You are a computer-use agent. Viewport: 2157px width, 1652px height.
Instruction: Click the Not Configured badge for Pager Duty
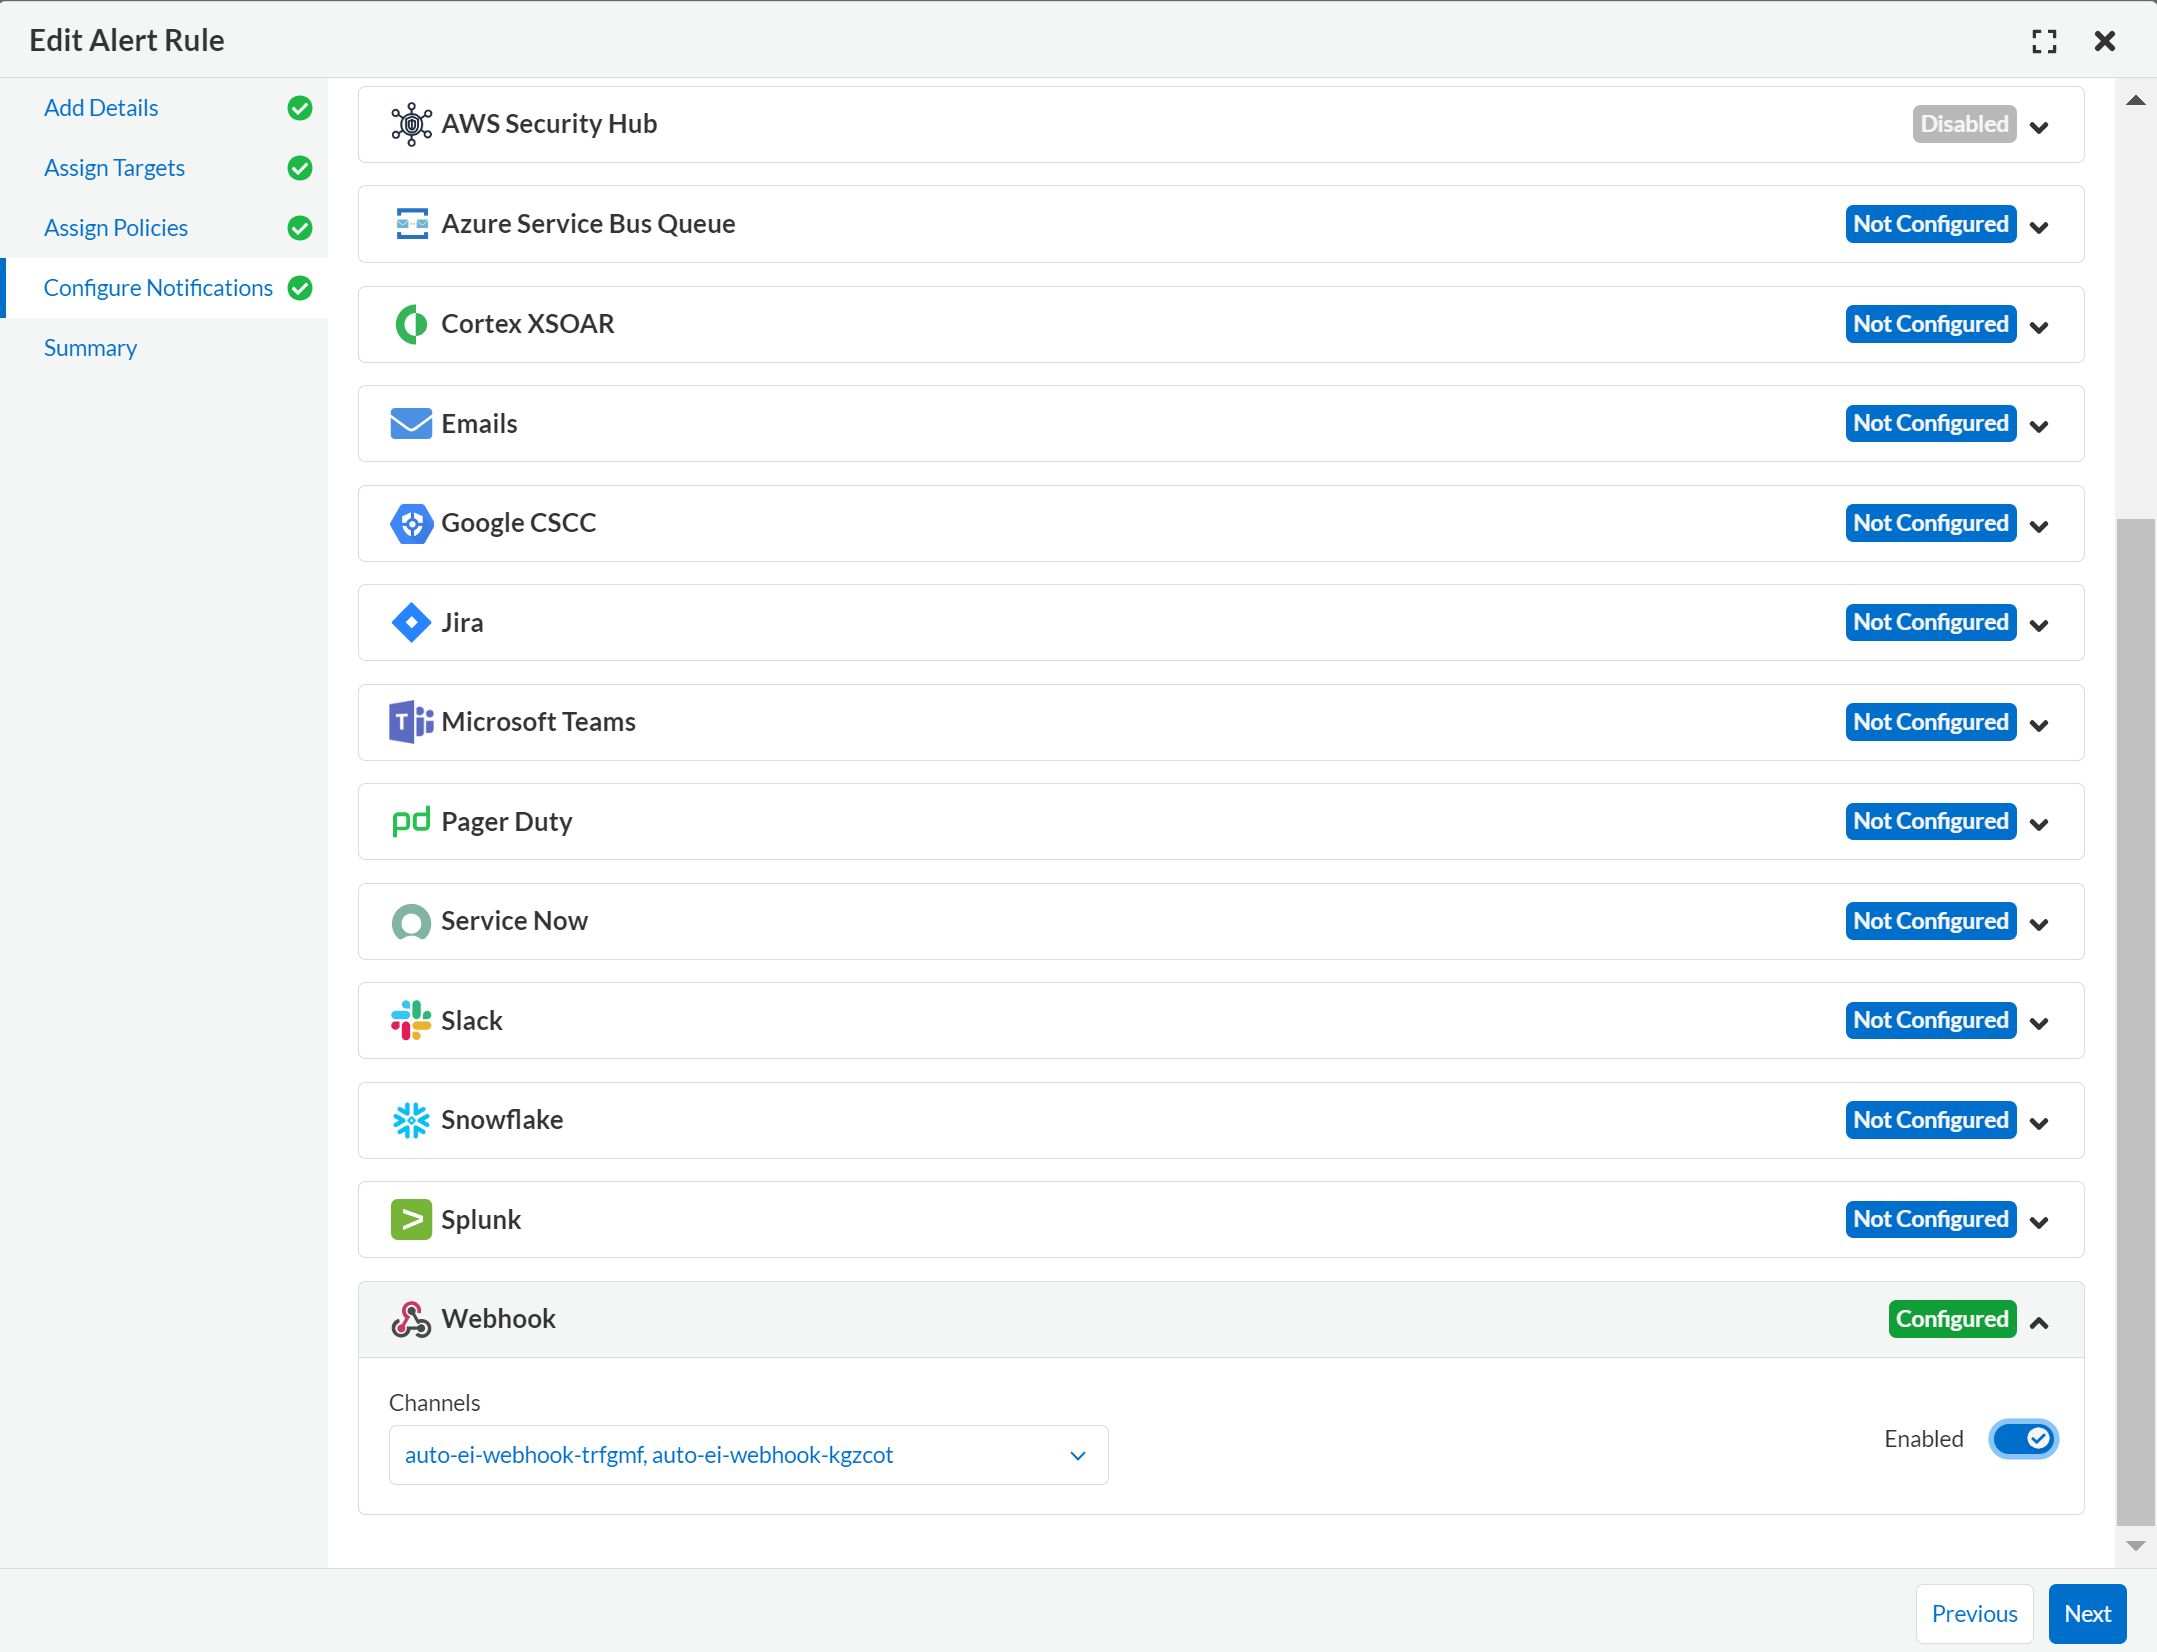coord(1930,821)
